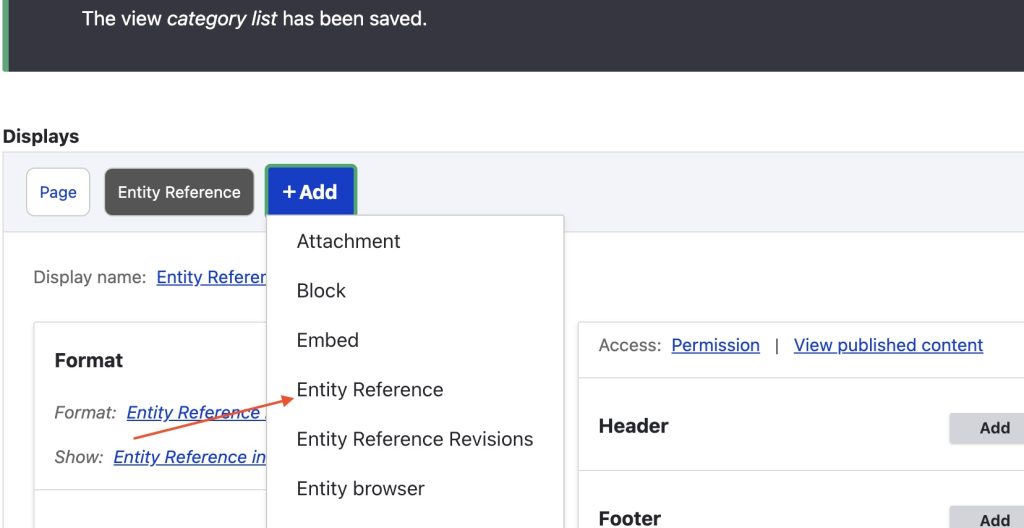This screenshot has height=528, width=1024.
Task: Click the plus Add display button
Action: coord(310,192)
